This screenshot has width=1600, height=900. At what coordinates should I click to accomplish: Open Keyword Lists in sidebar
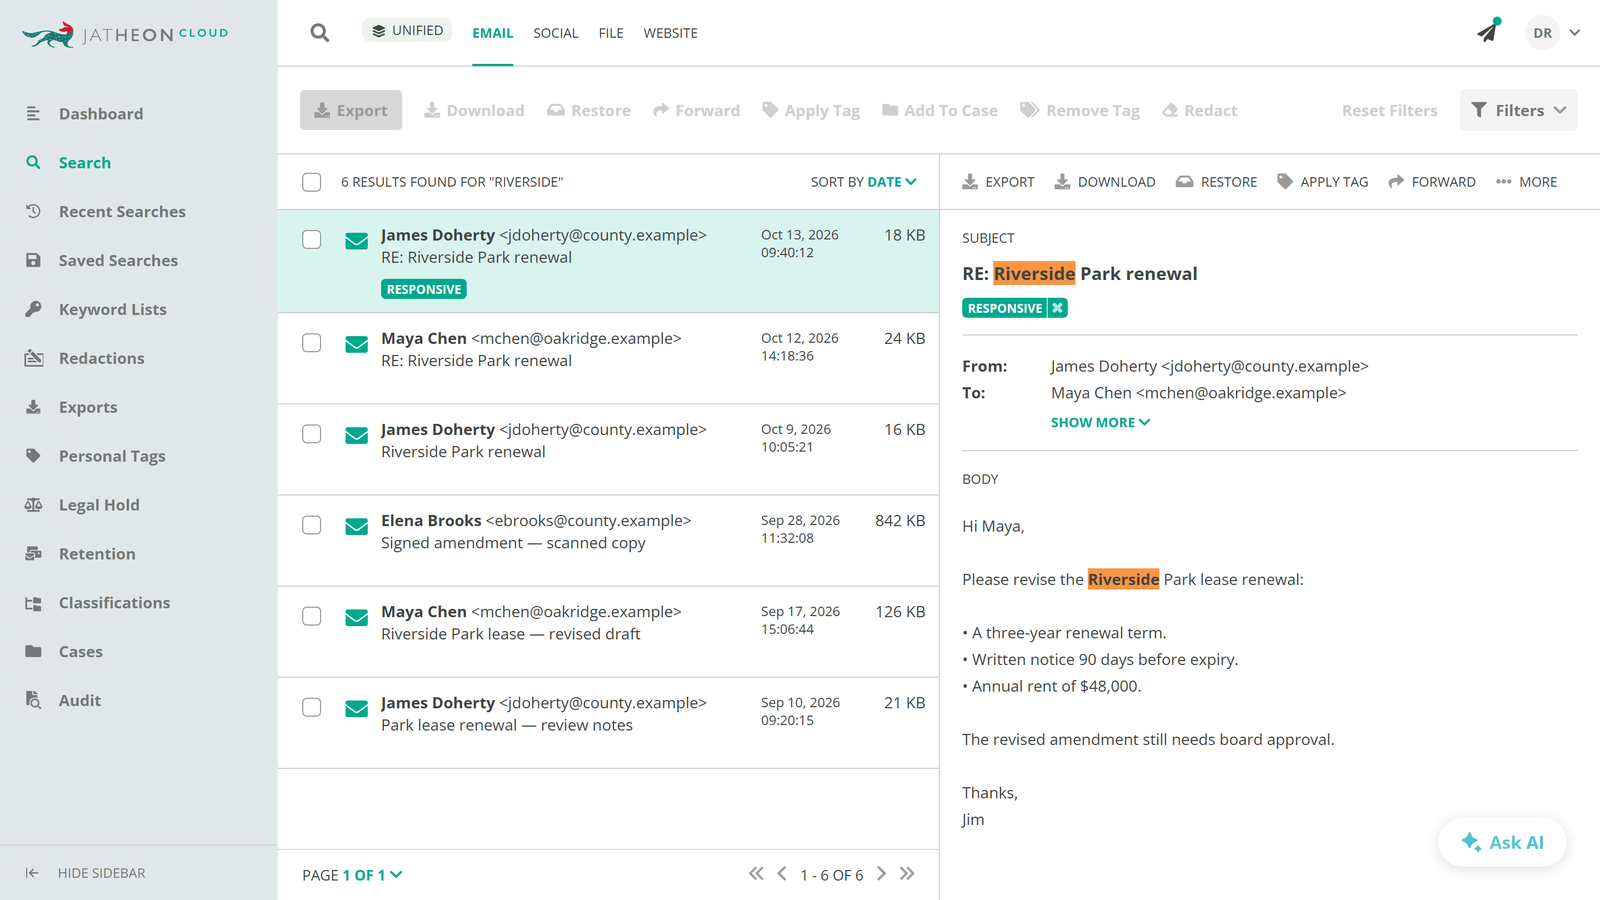[112, 310]
